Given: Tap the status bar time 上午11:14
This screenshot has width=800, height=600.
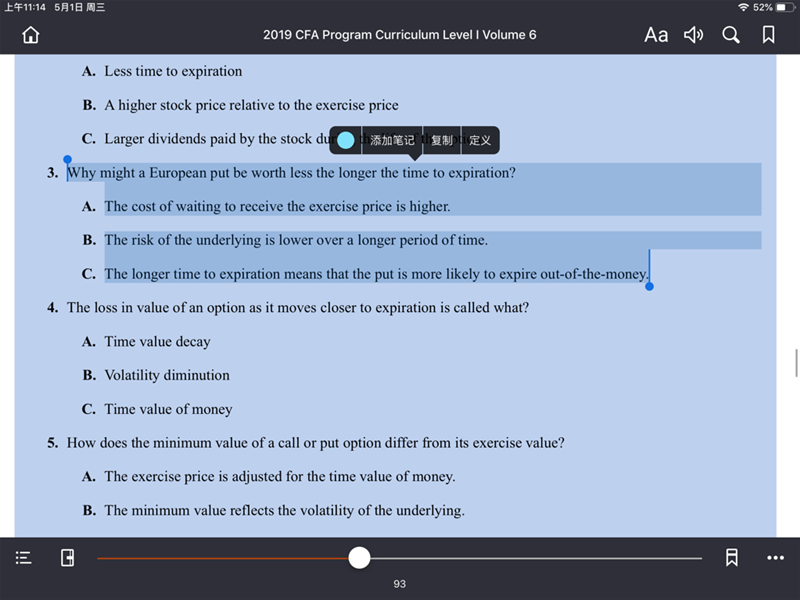Looking at the screenshot, I should 25,7.
